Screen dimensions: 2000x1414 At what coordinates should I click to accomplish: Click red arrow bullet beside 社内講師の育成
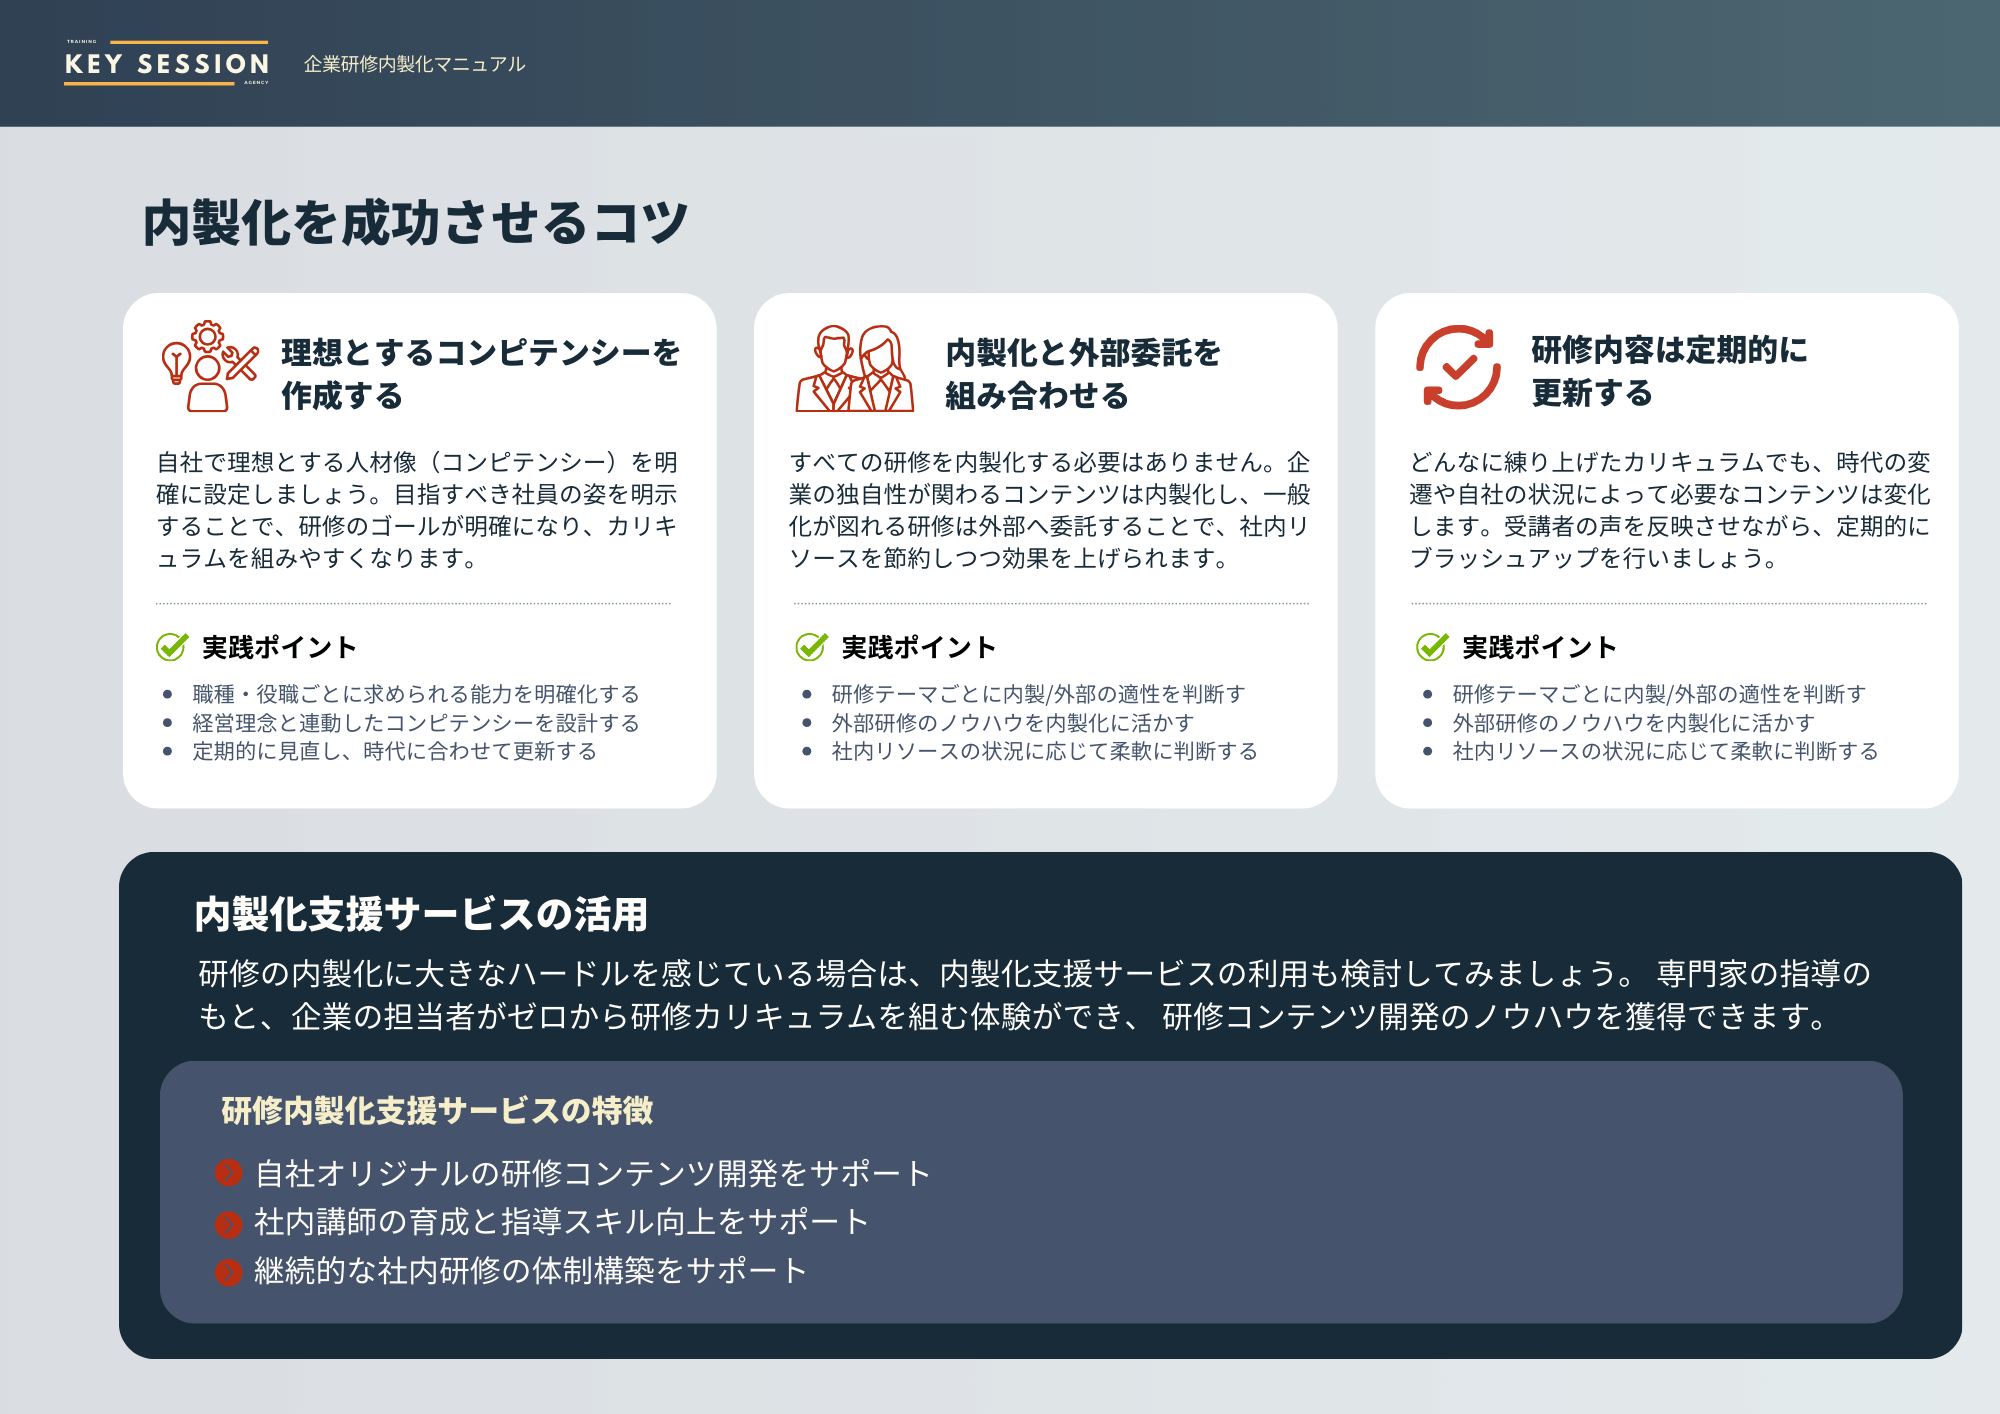pyautogui.click(x=229, y=1223)
